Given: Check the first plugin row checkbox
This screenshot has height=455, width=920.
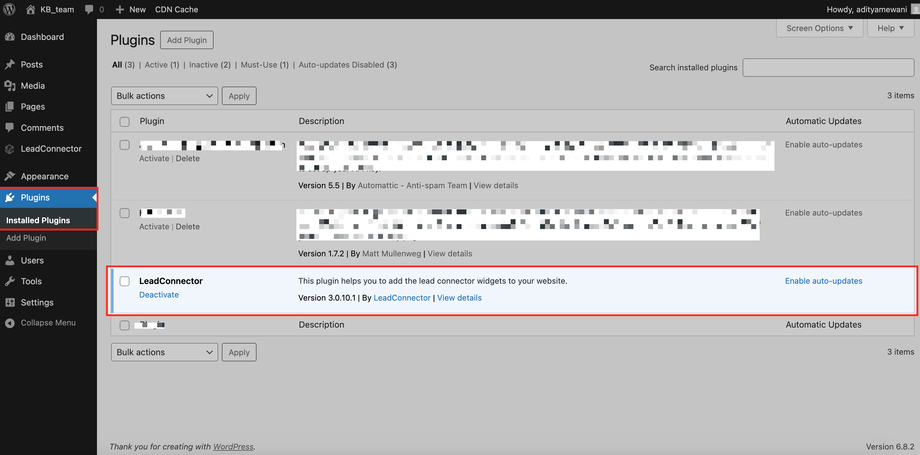Looking at the screenshot, I should point(125,145).
